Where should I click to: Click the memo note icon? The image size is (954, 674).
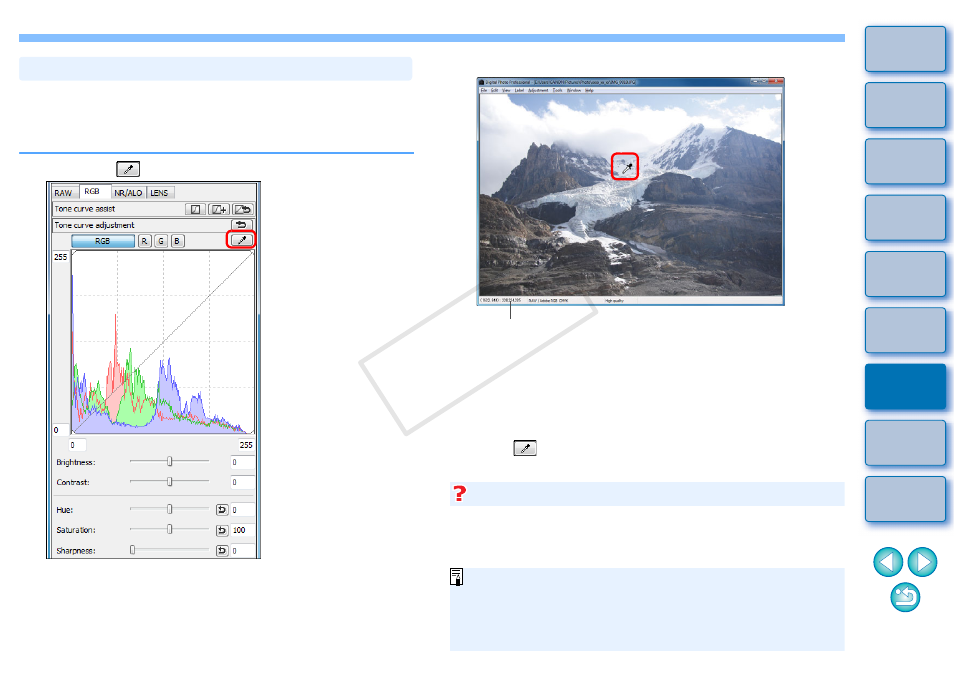click(x=456, y=577)
